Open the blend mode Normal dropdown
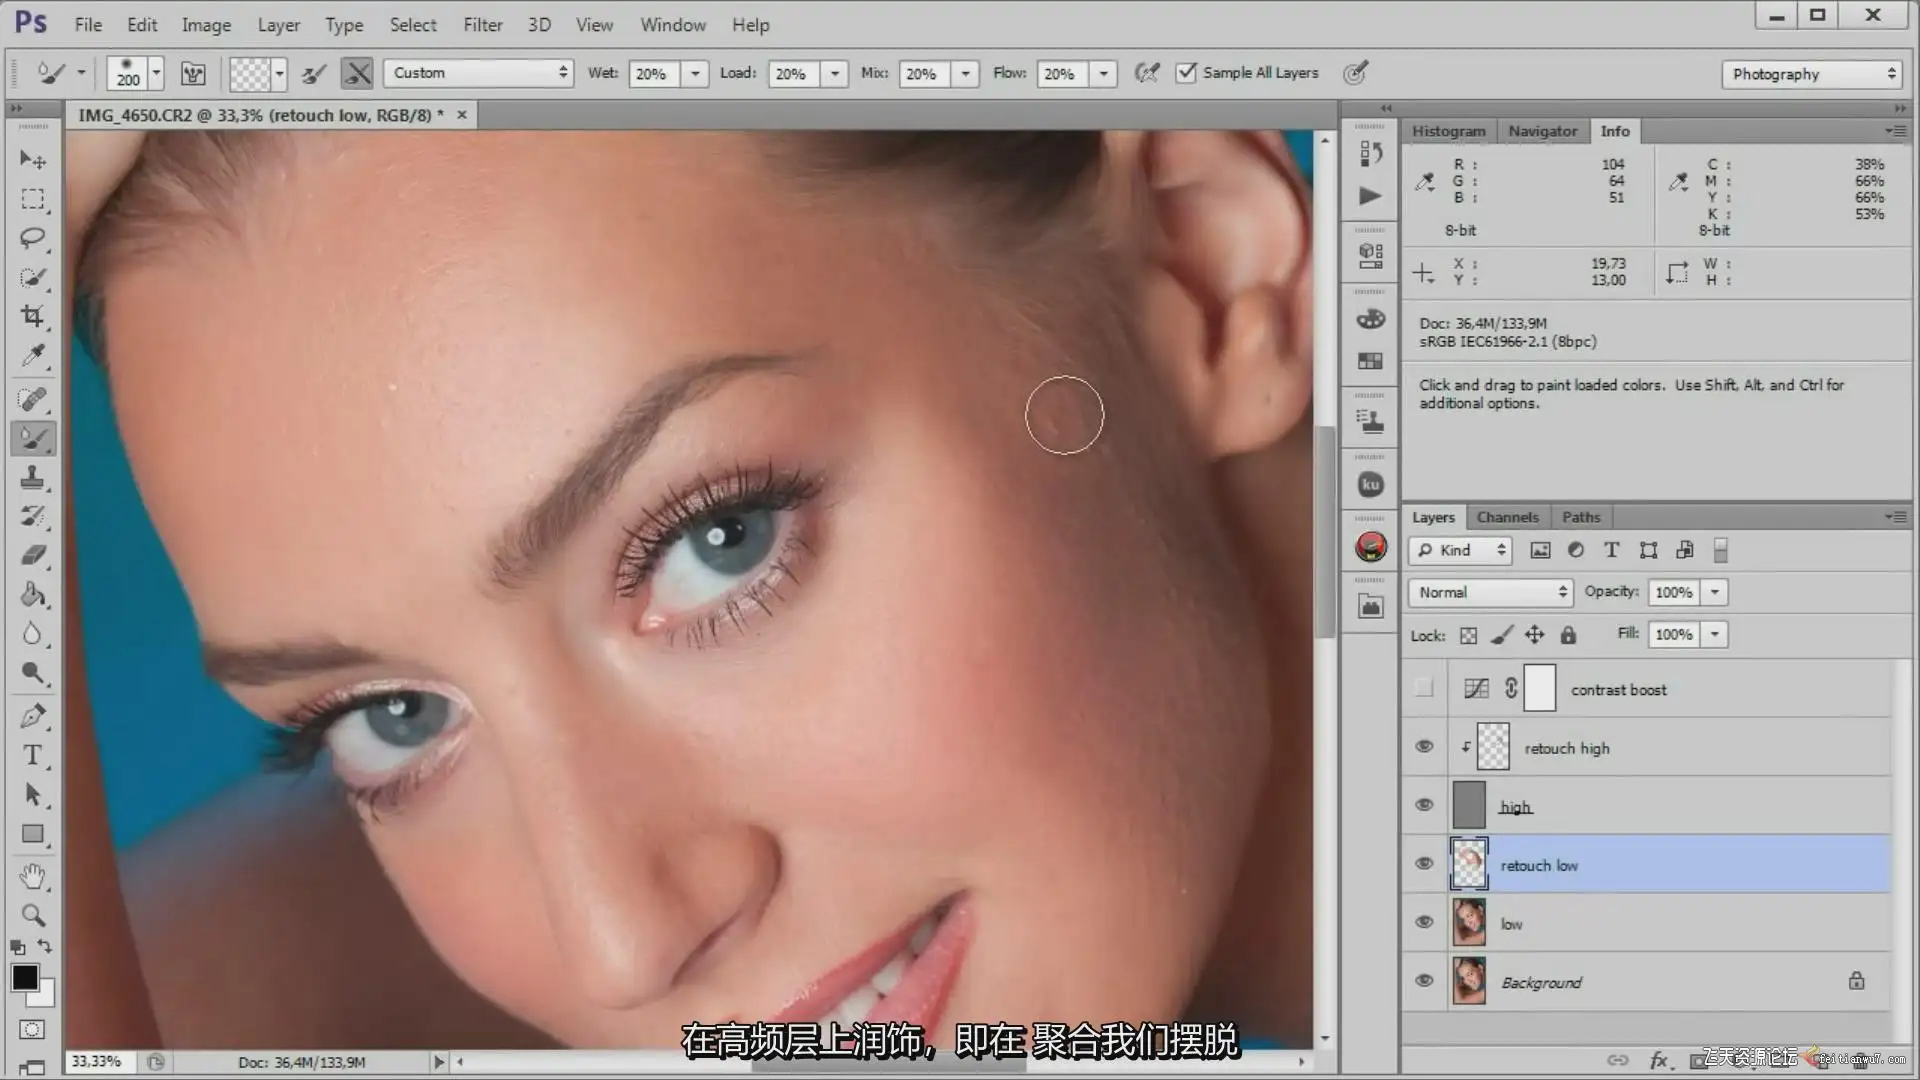The image size is (1920, 1080). [1490, 592]
